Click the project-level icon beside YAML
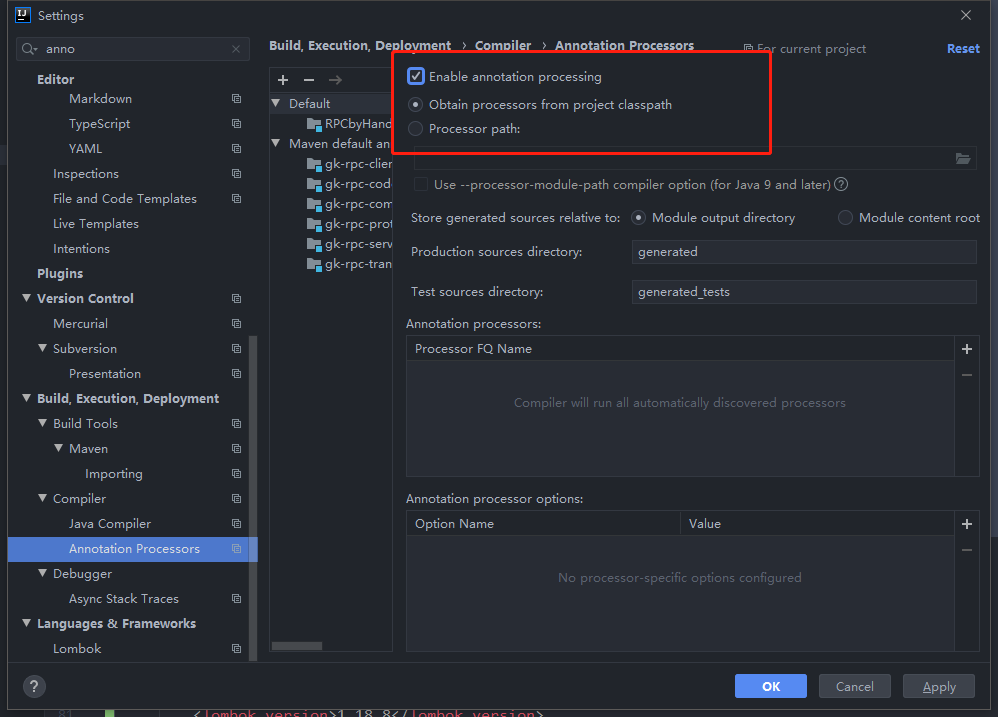This screenshot has height=717, width=998. (237, 148)
